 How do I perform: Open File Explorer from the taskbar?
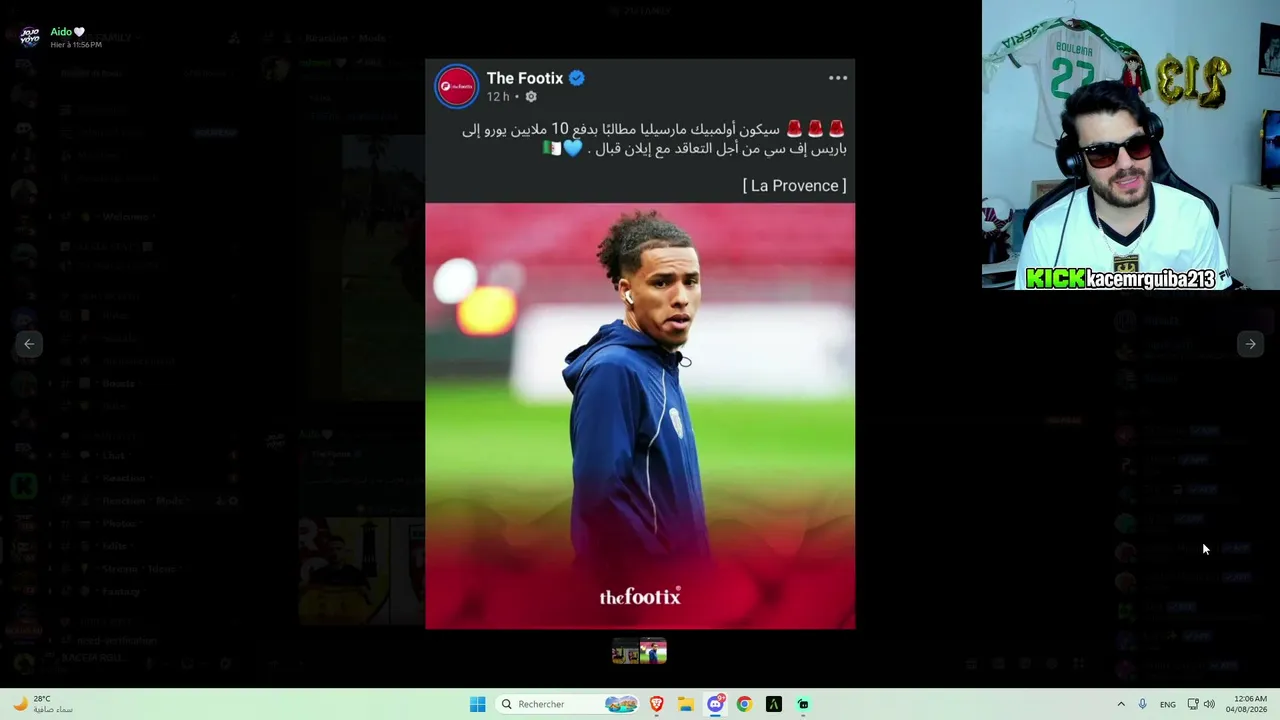pos(686,704)
